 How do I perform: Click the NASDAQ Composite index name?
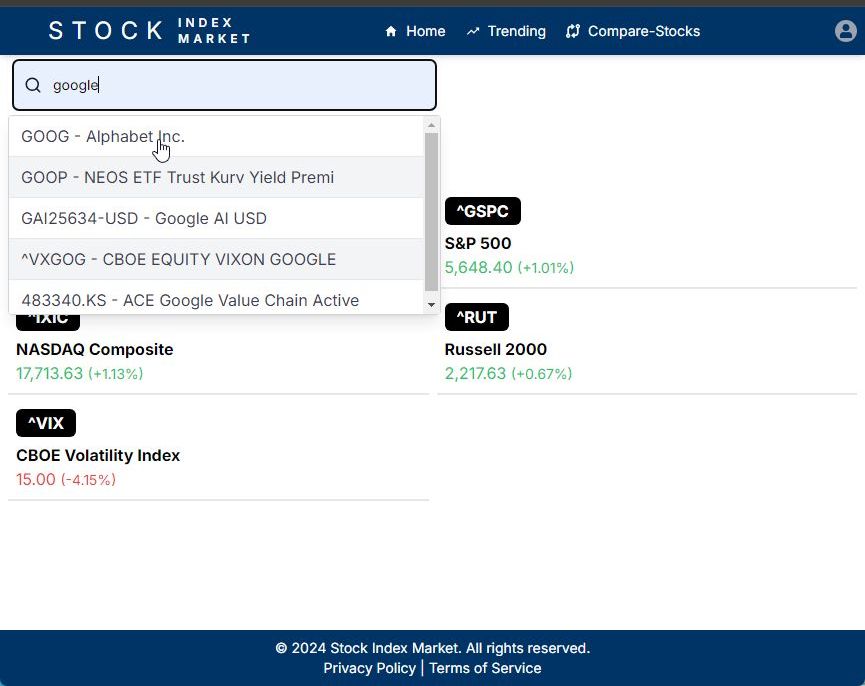point(94,349)
